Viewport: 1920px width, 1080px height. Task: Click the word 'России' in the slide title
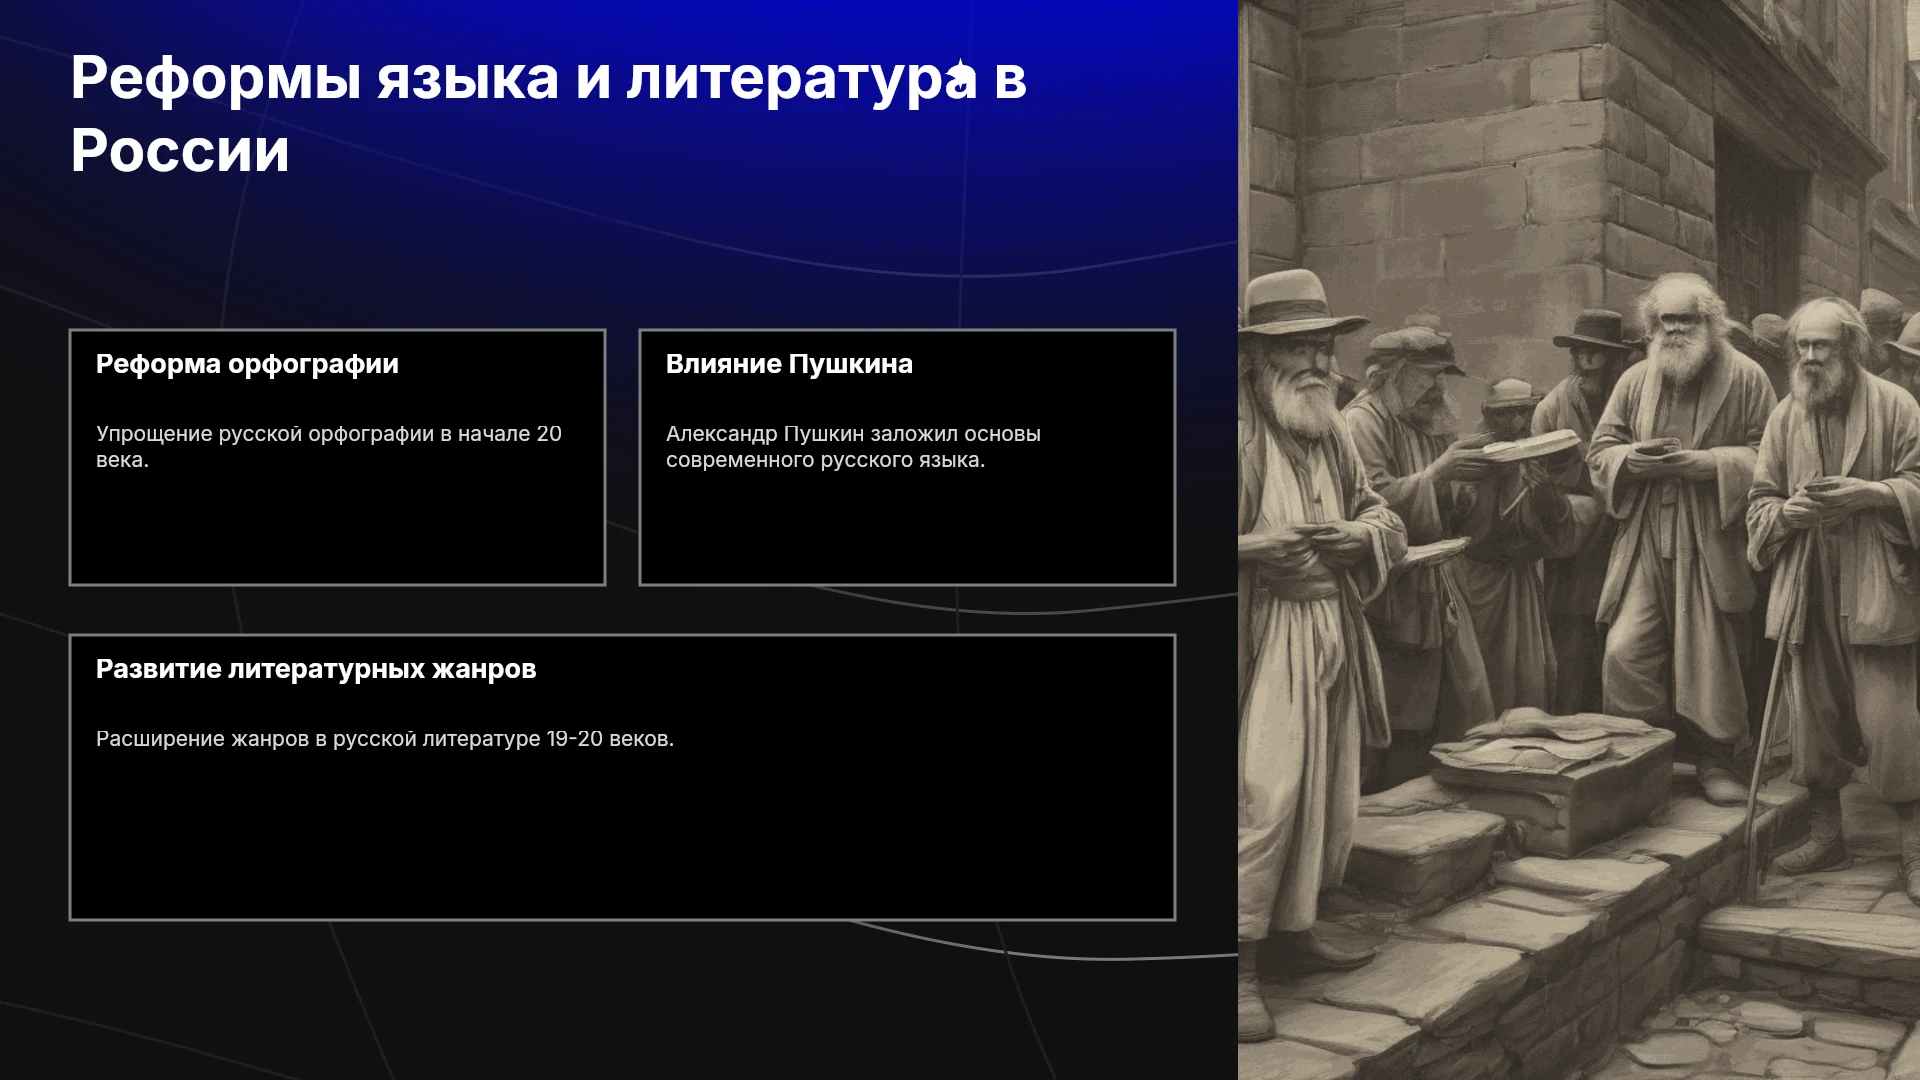click(x=180, y=151)
